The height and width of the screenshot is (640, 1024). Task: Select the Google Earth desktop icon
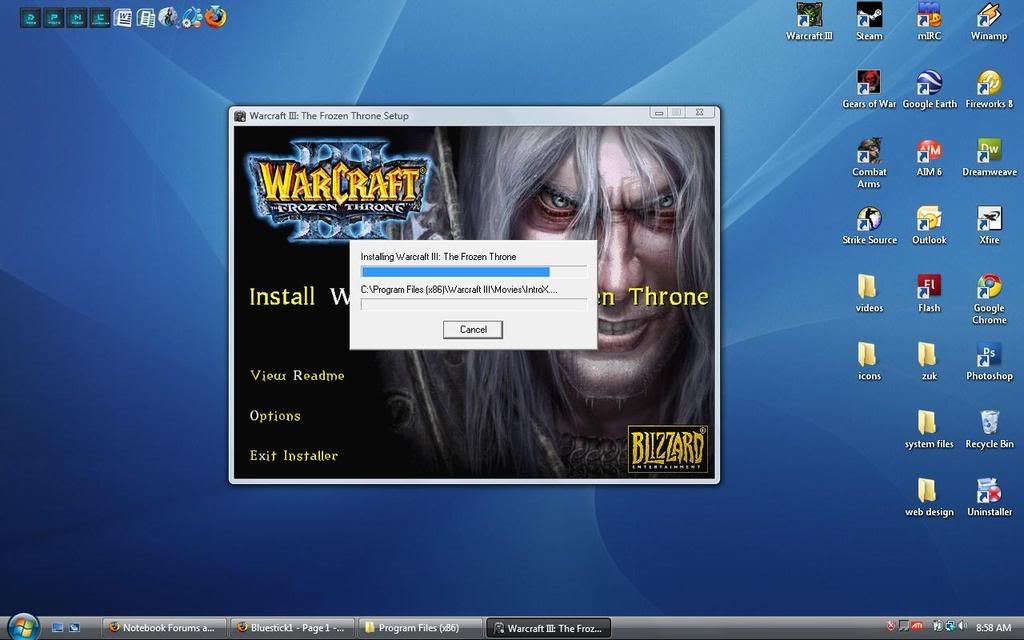pyautogui.click(x=929, y=89)
